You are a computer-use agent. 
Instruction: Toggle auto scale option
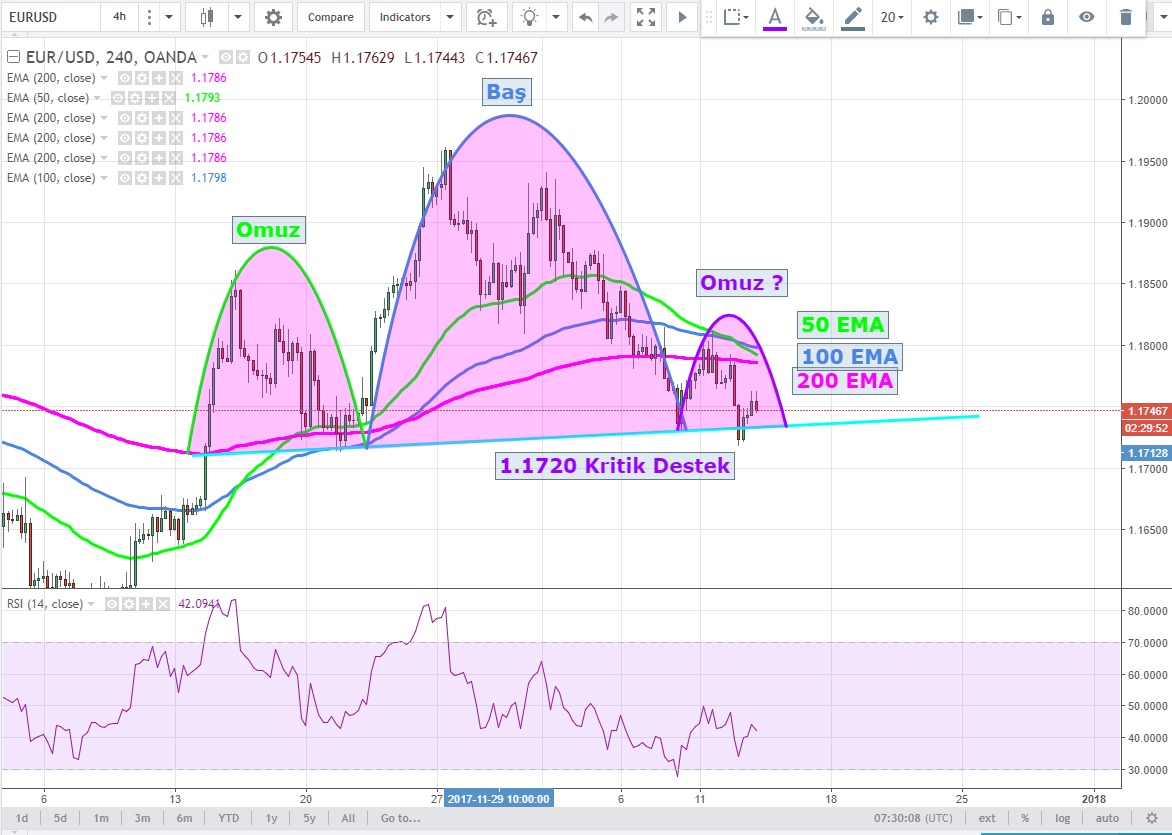(1106, 818)
